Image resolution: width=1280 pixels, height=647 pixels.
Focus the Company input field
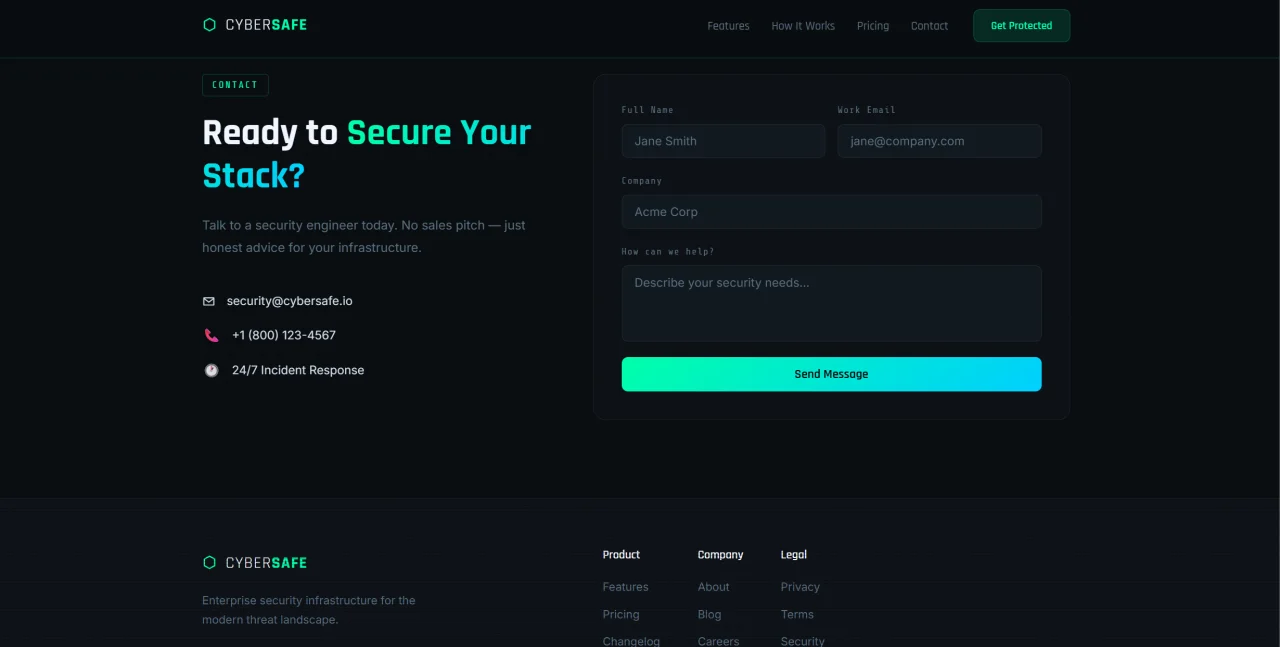831,212
